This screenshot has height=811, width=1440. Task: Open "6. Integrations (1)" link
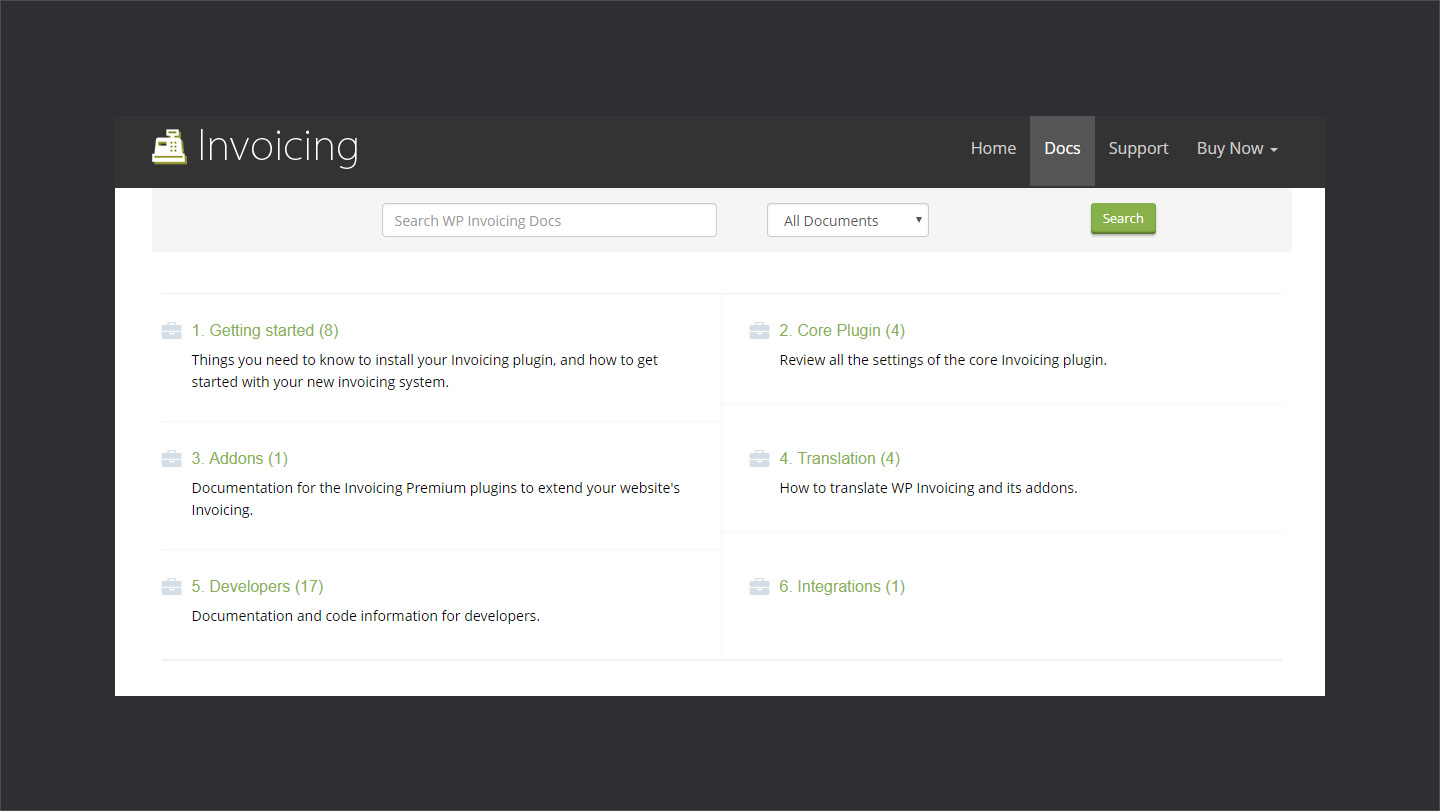click(842, 587)
